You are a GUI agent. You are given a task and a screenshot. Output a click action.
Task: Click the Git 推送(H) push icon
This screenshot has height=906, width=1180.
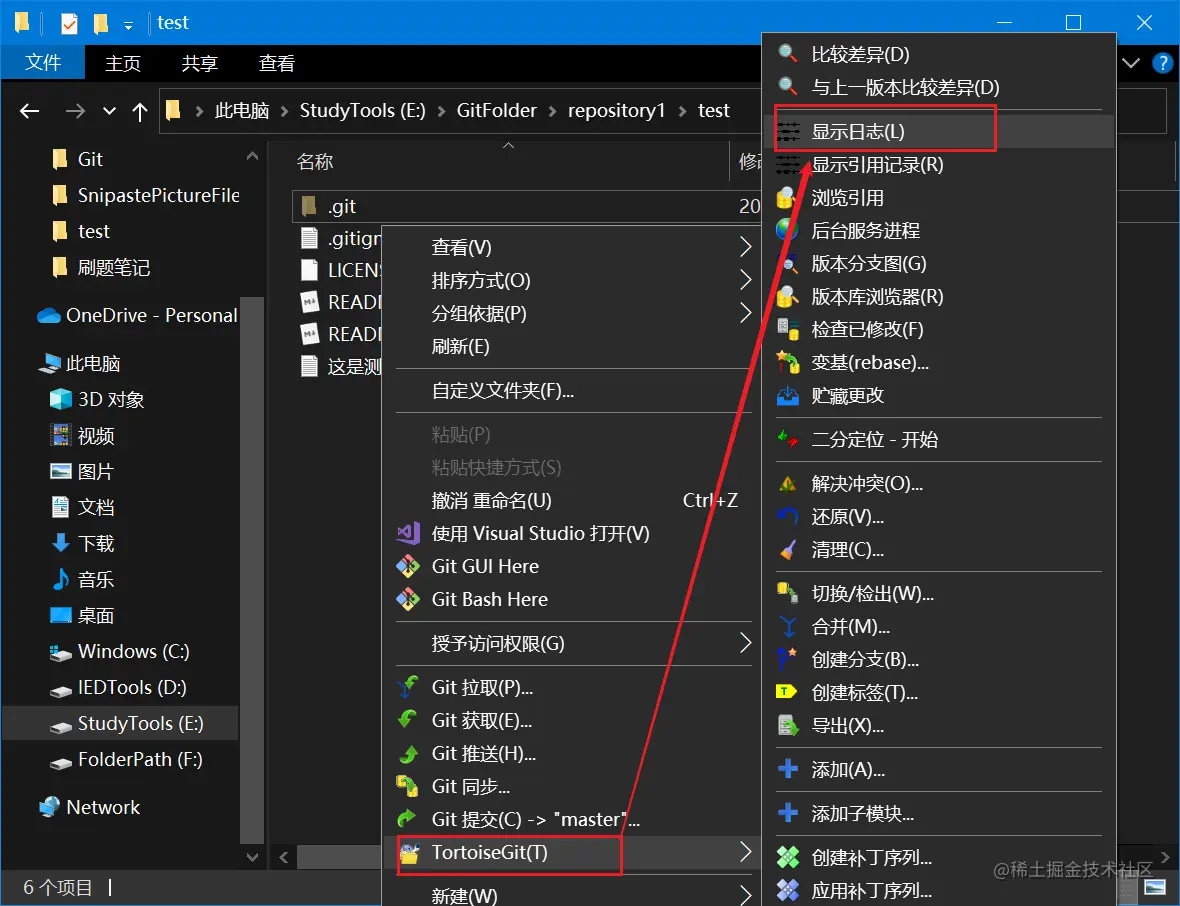coord(408,753)
